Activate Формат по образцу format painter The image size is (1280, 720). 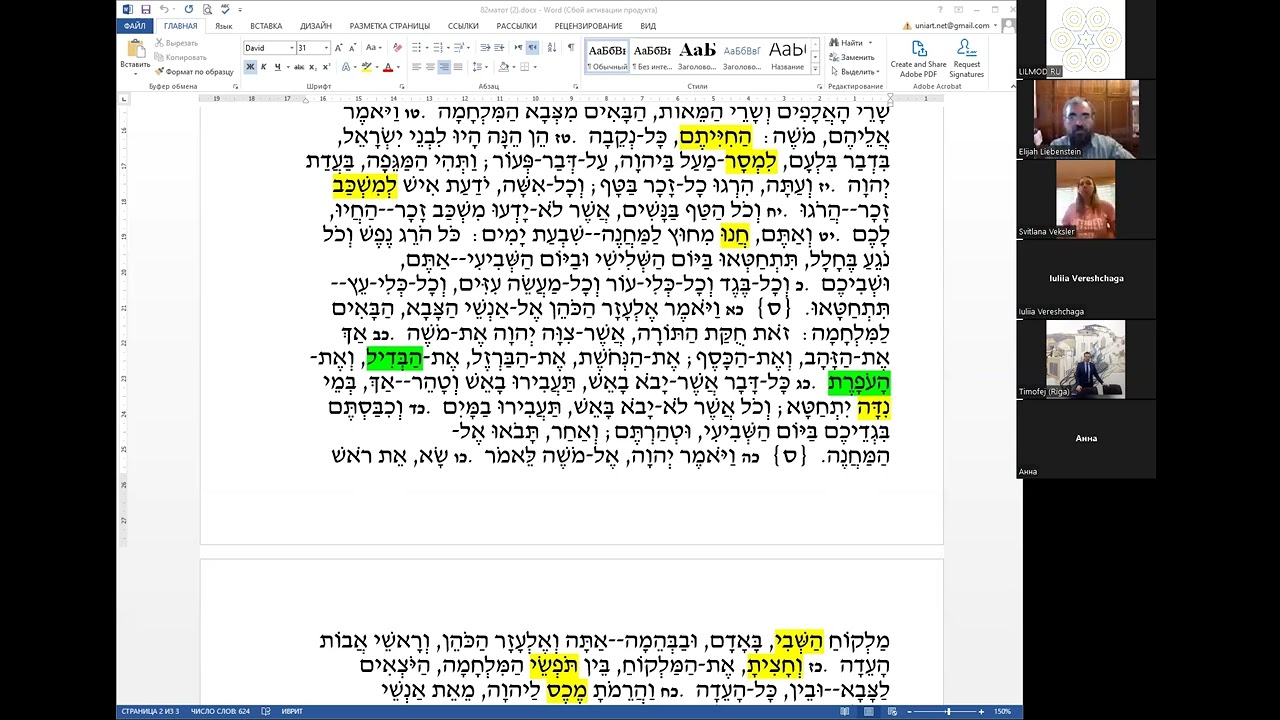pyautogui.click(x=194, y=71)
